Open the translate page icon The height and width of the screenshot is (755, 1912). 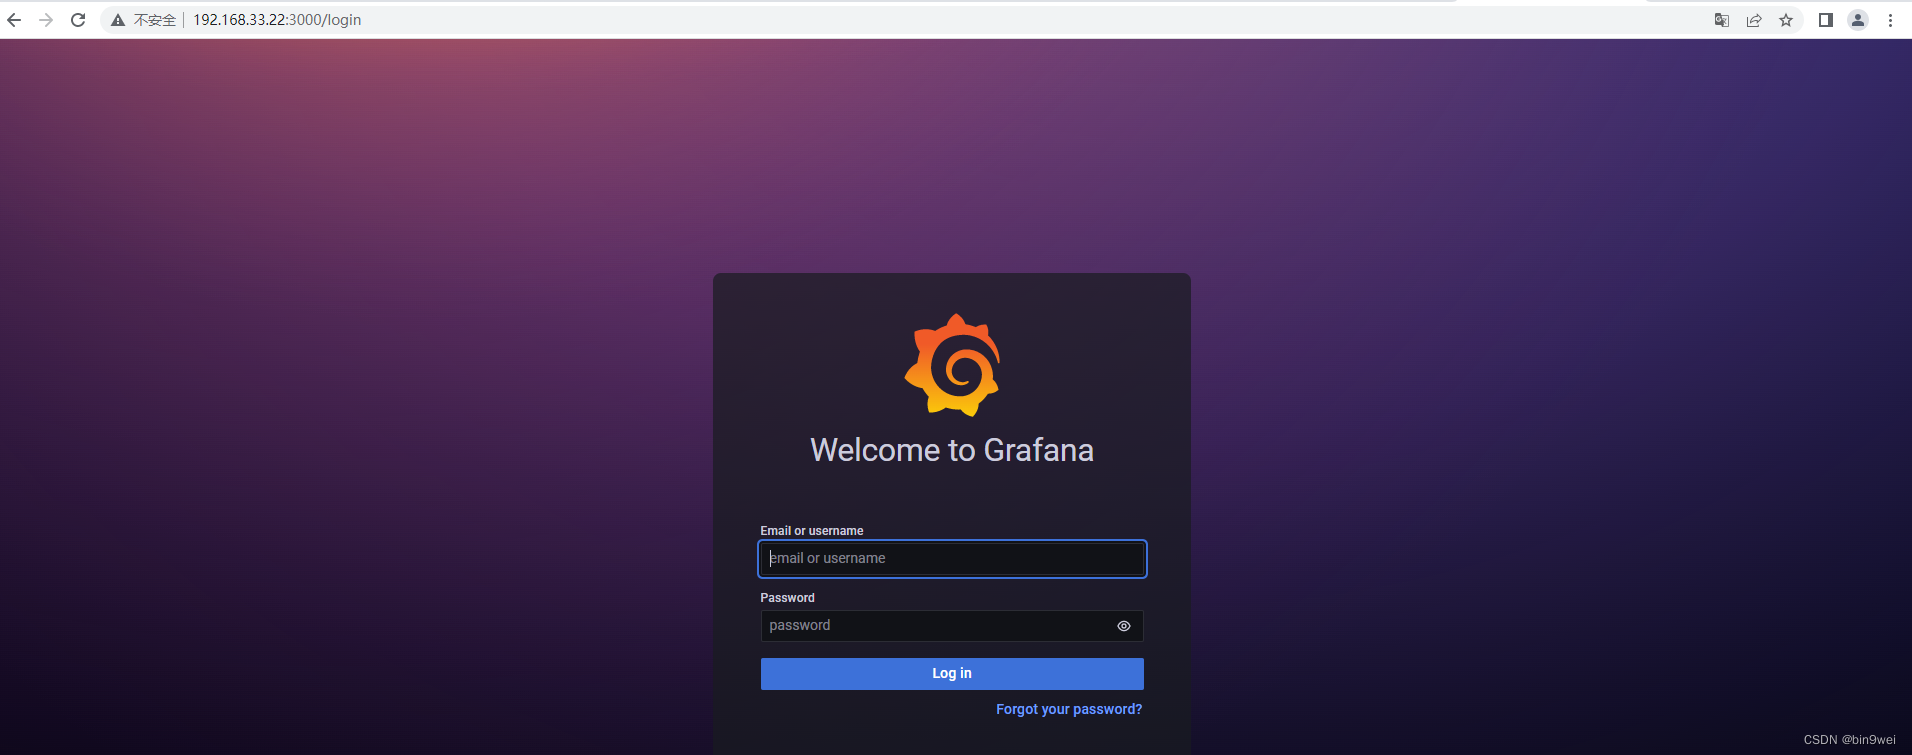pos(1722,20)
